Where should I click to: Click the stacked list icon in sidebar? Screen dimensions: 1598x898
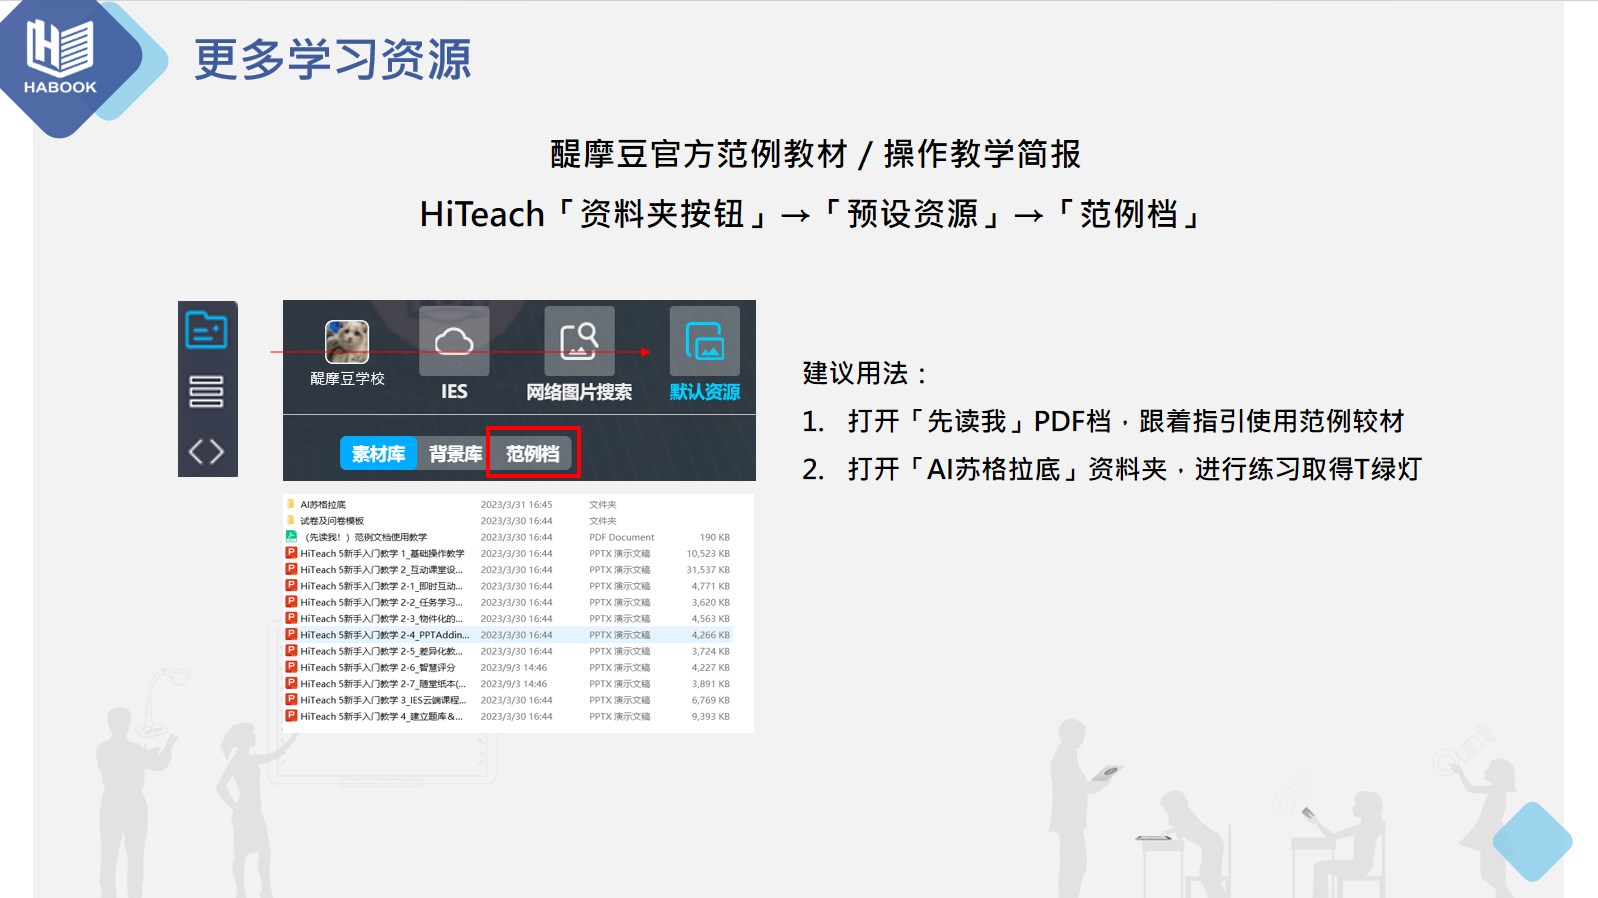(206, 391)
